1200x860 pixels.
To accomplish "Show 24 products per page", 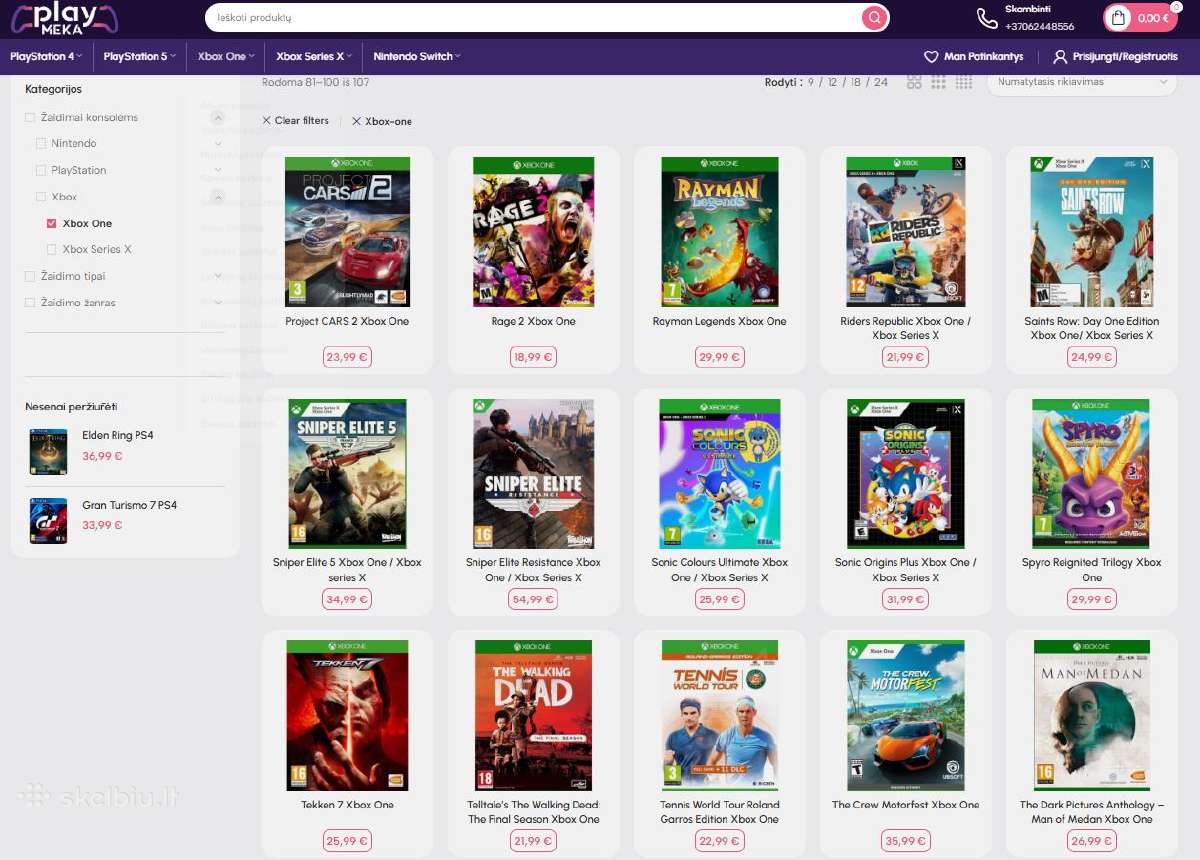I will tap(880, 82).
